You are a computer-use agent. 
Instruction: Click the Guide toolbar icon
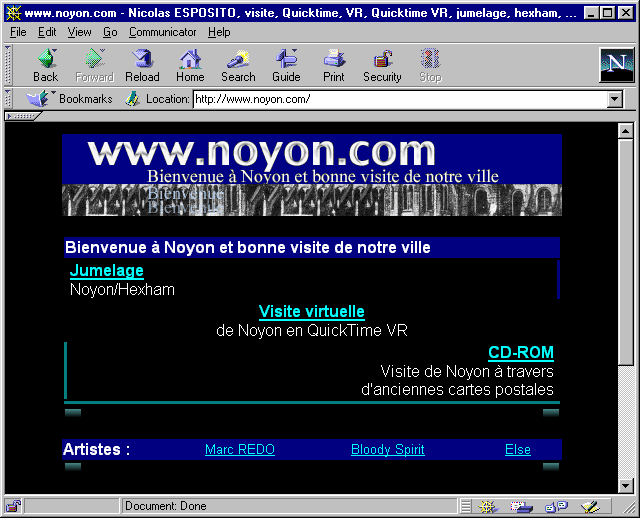pos(286,65)
